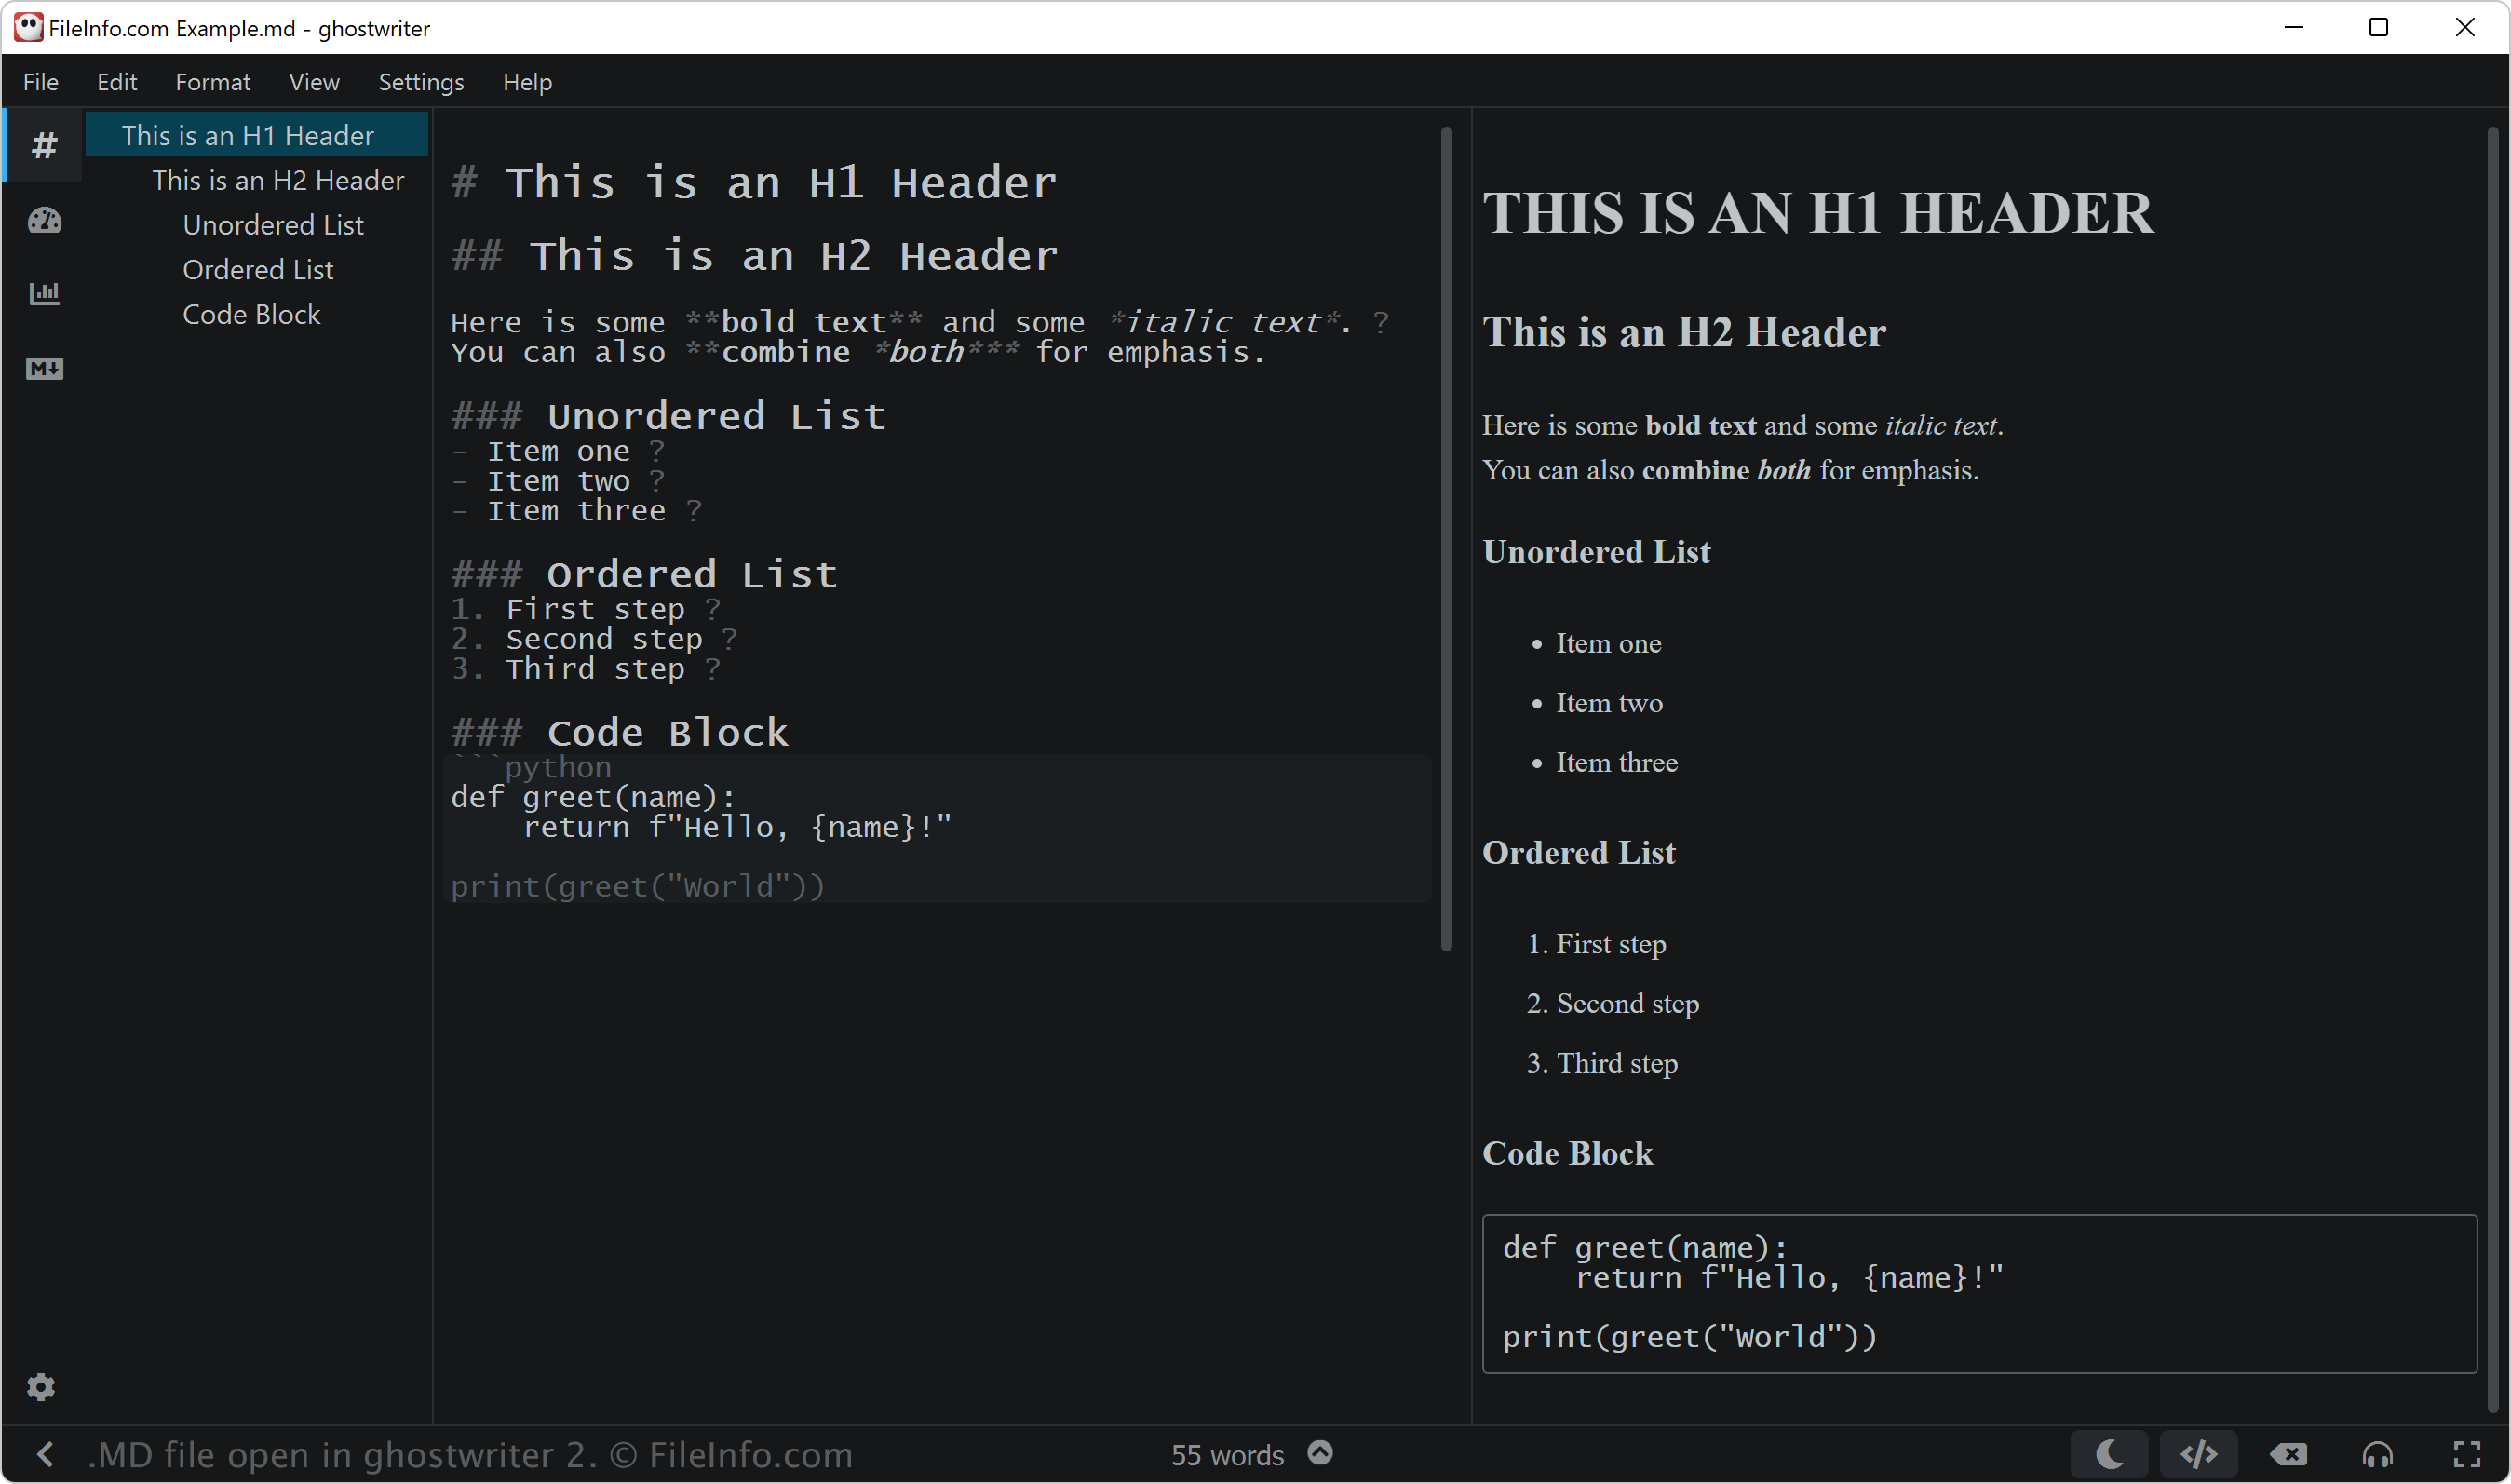The height and width of the screenshot is (1484, 2511).
Task: View session statistics via gauge icon
Action: click(x=42, y=220)
